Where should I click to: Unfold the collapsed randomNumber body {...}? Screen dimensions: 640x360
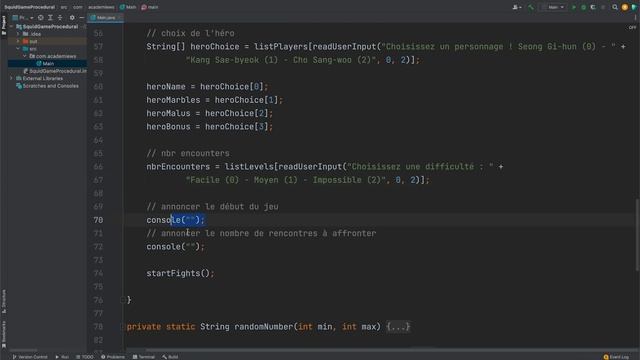pos(398,327)
